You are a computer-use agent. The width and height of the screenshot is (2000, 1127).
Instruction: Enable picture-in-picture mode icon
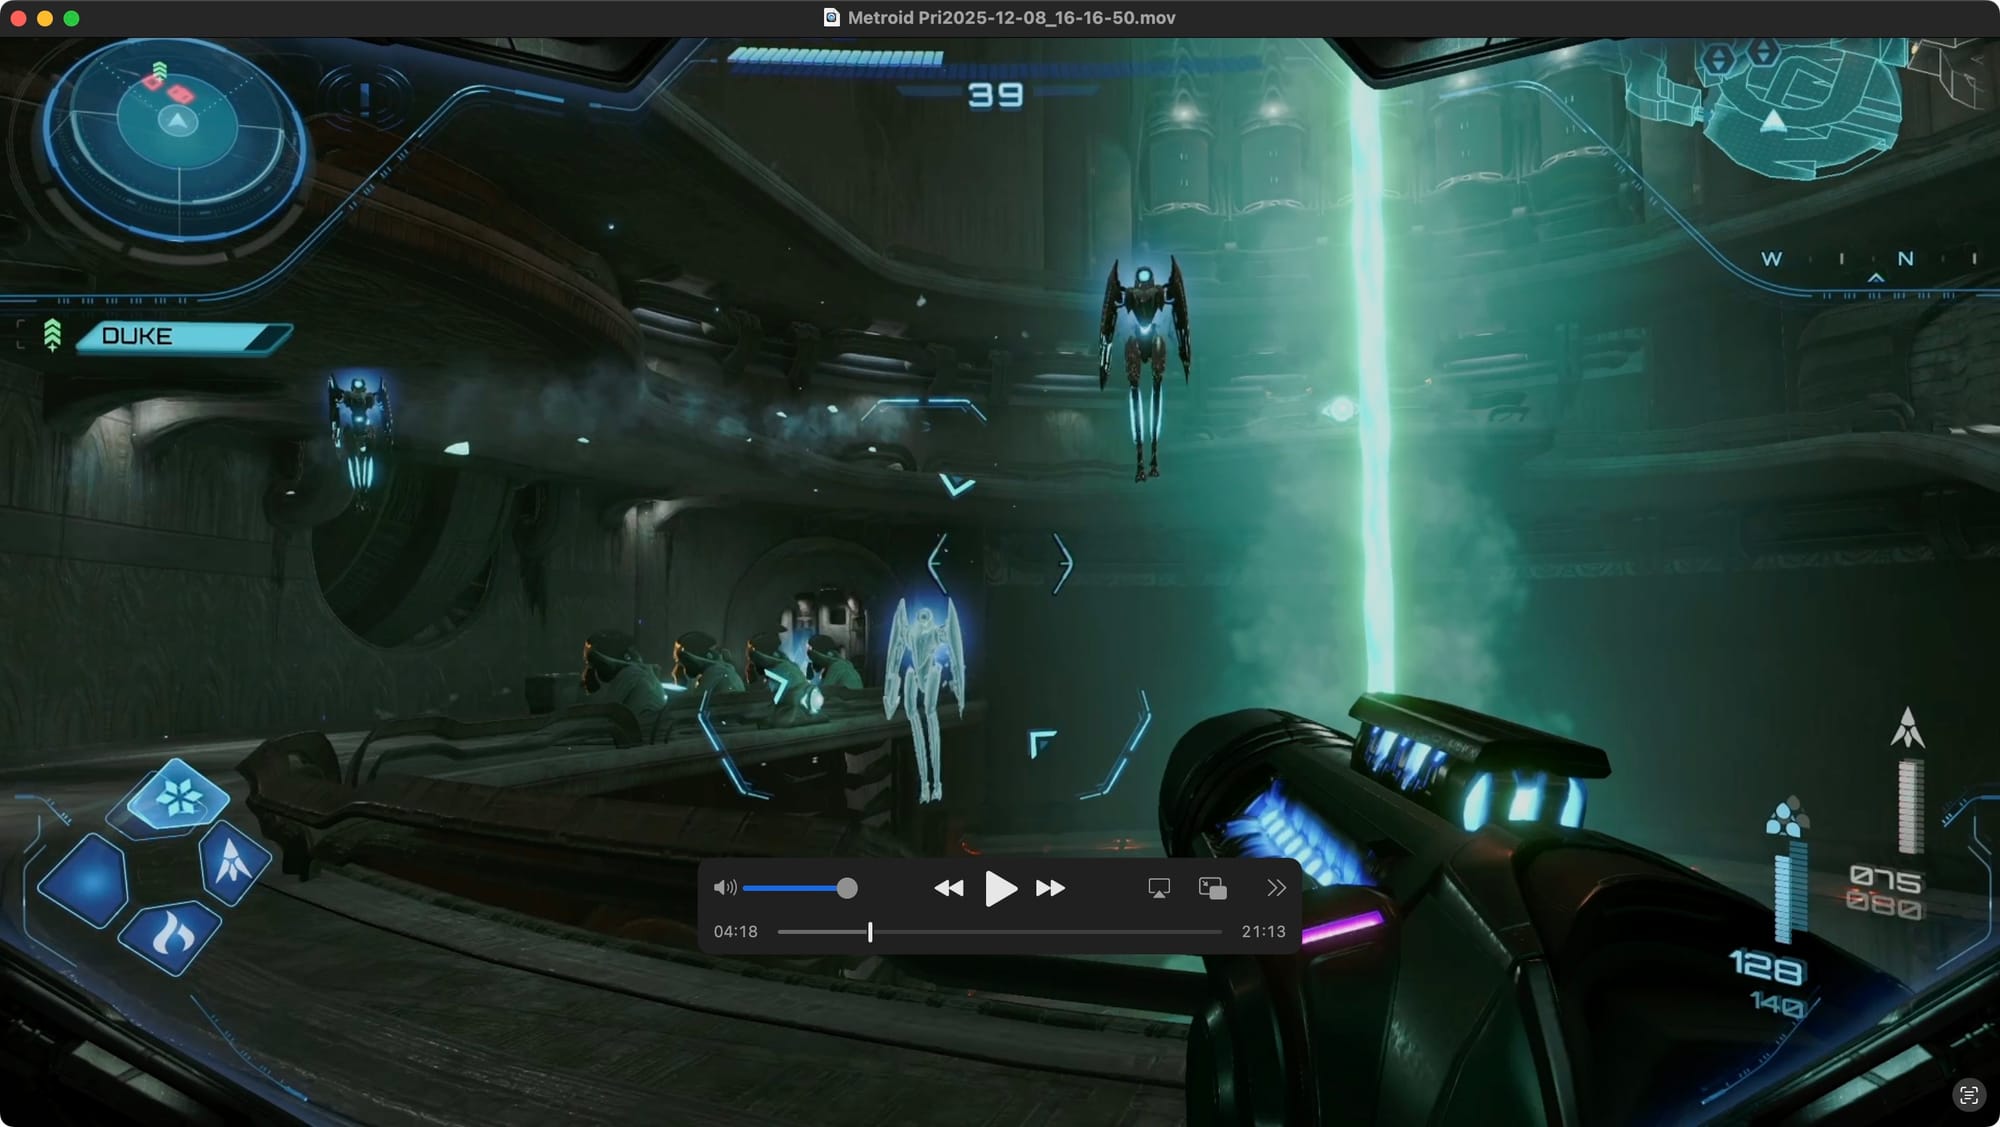[x=1212, y=888]
